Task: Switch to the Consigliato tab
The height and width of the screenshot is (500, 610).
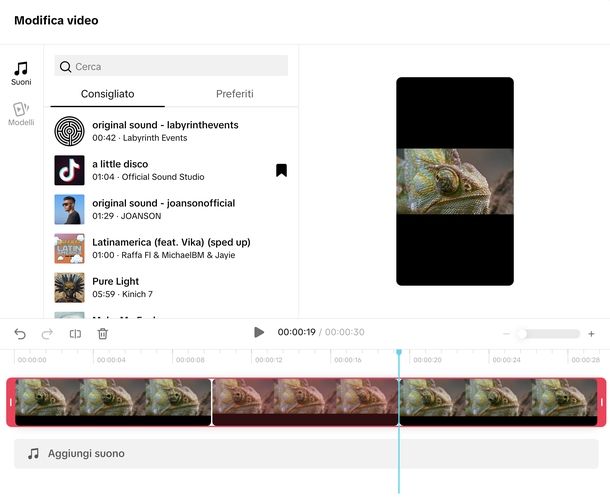Action: point(107,94)
